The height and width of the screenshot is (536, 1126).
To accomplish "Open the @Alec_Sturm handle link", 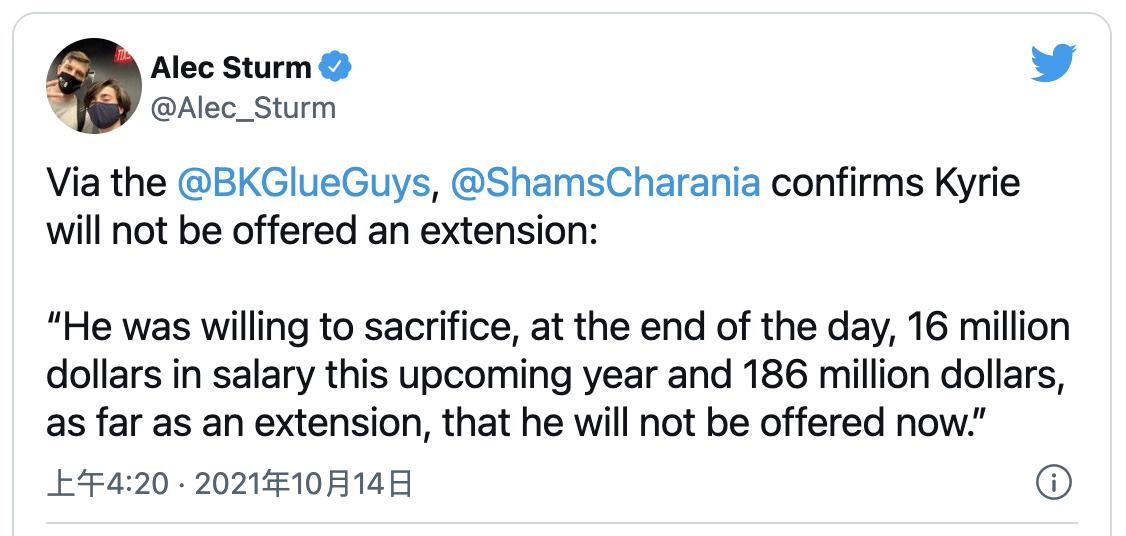I will (243, 106).
